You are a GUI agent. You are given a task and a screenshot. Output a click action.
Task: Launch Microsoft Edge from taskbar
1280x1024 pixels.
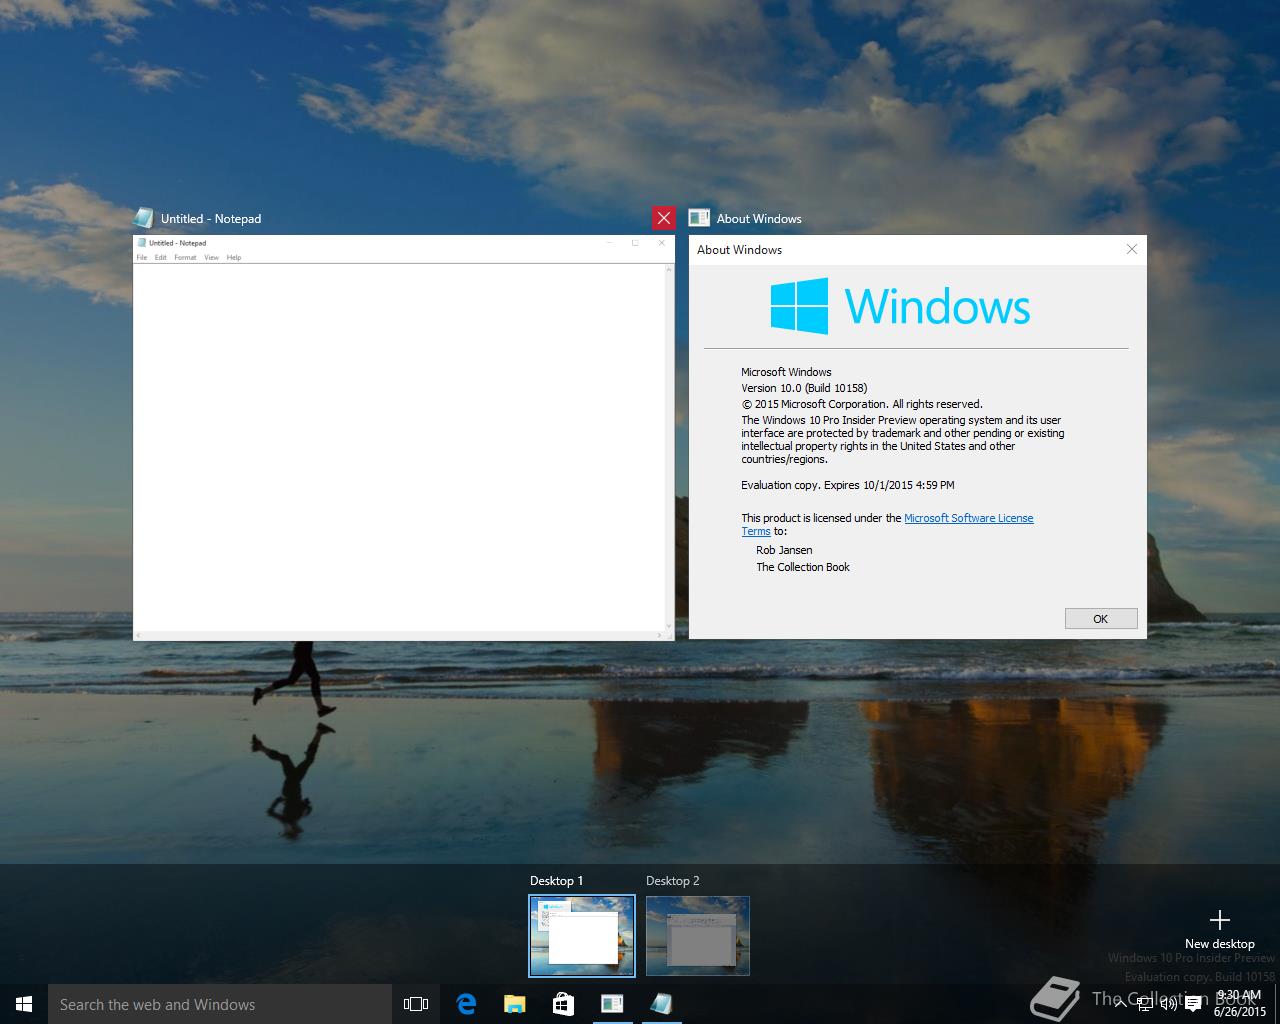click(x=466, y=1004)
